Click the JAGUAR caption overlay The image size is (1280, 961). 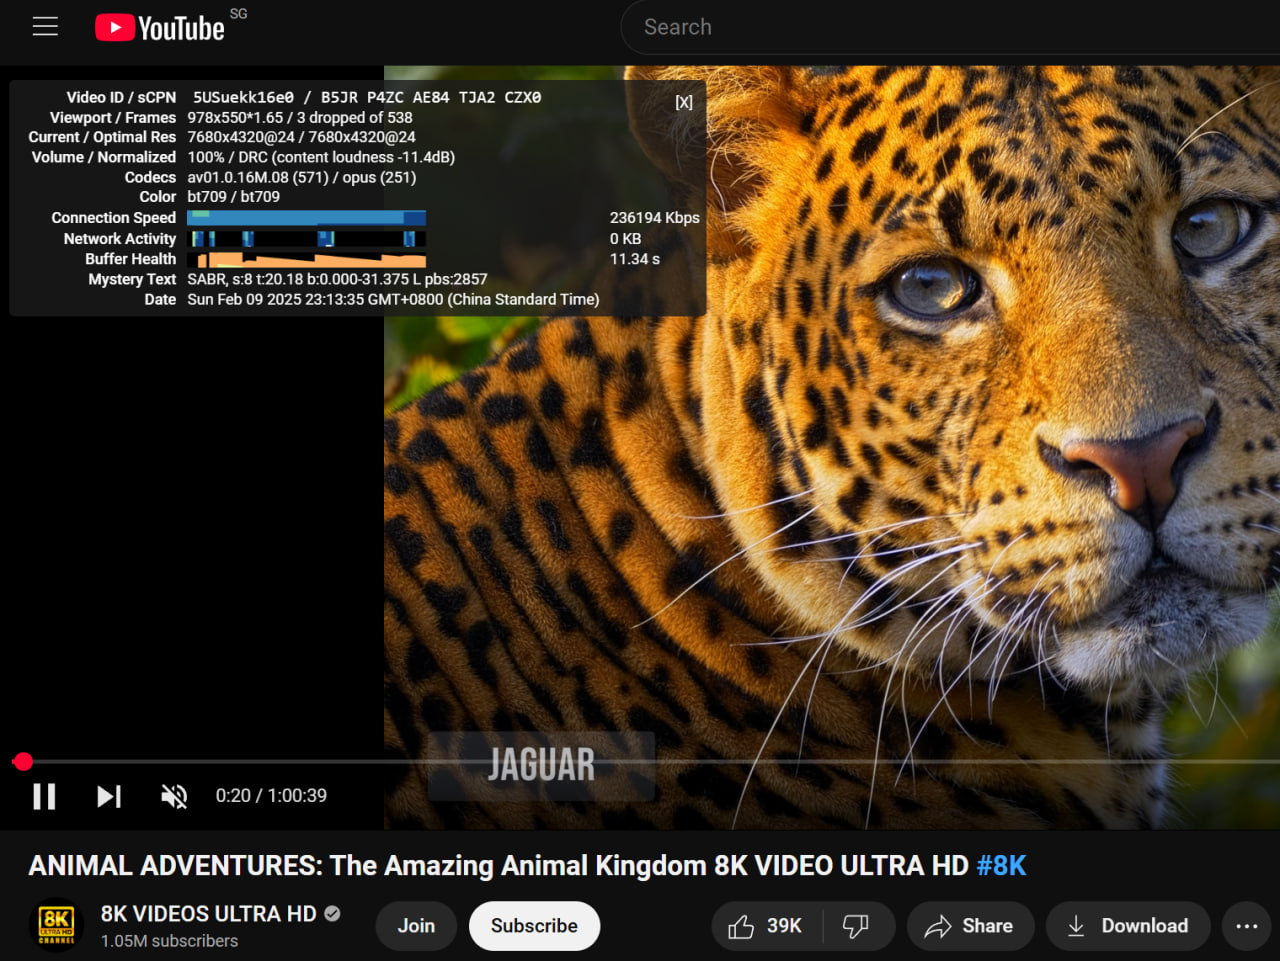coord(541,766)
